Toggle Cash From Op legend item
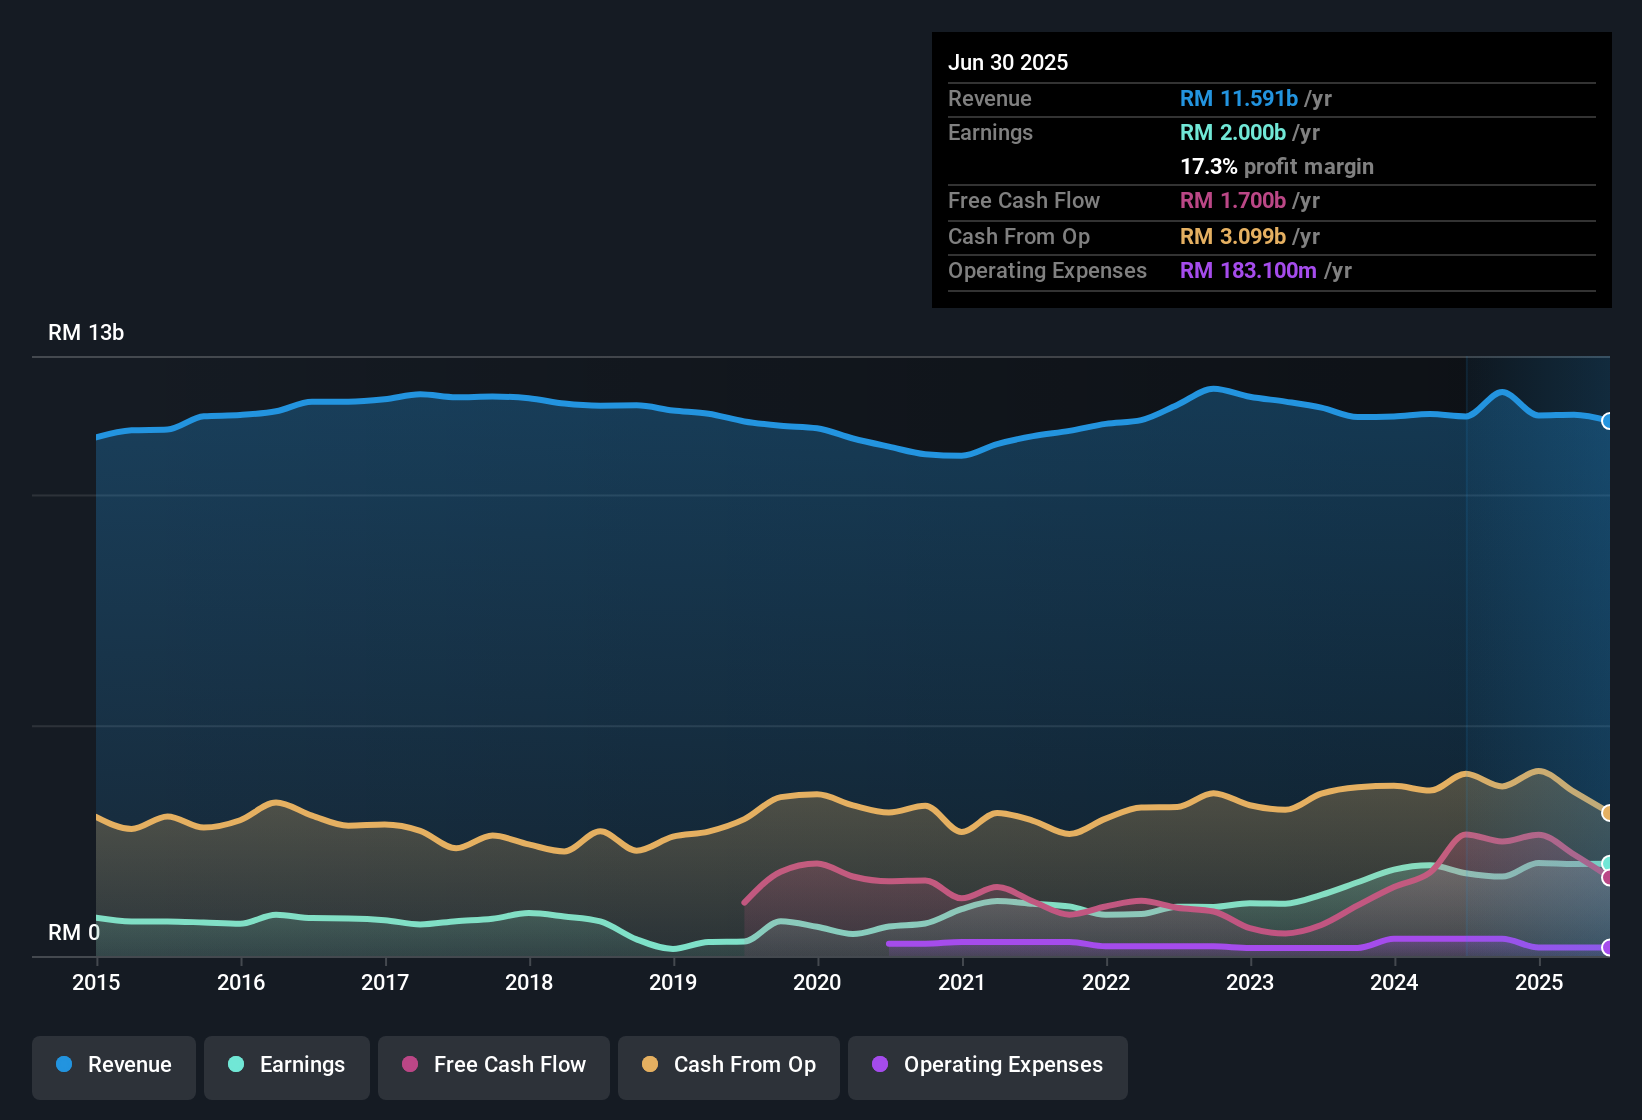 729,1065
